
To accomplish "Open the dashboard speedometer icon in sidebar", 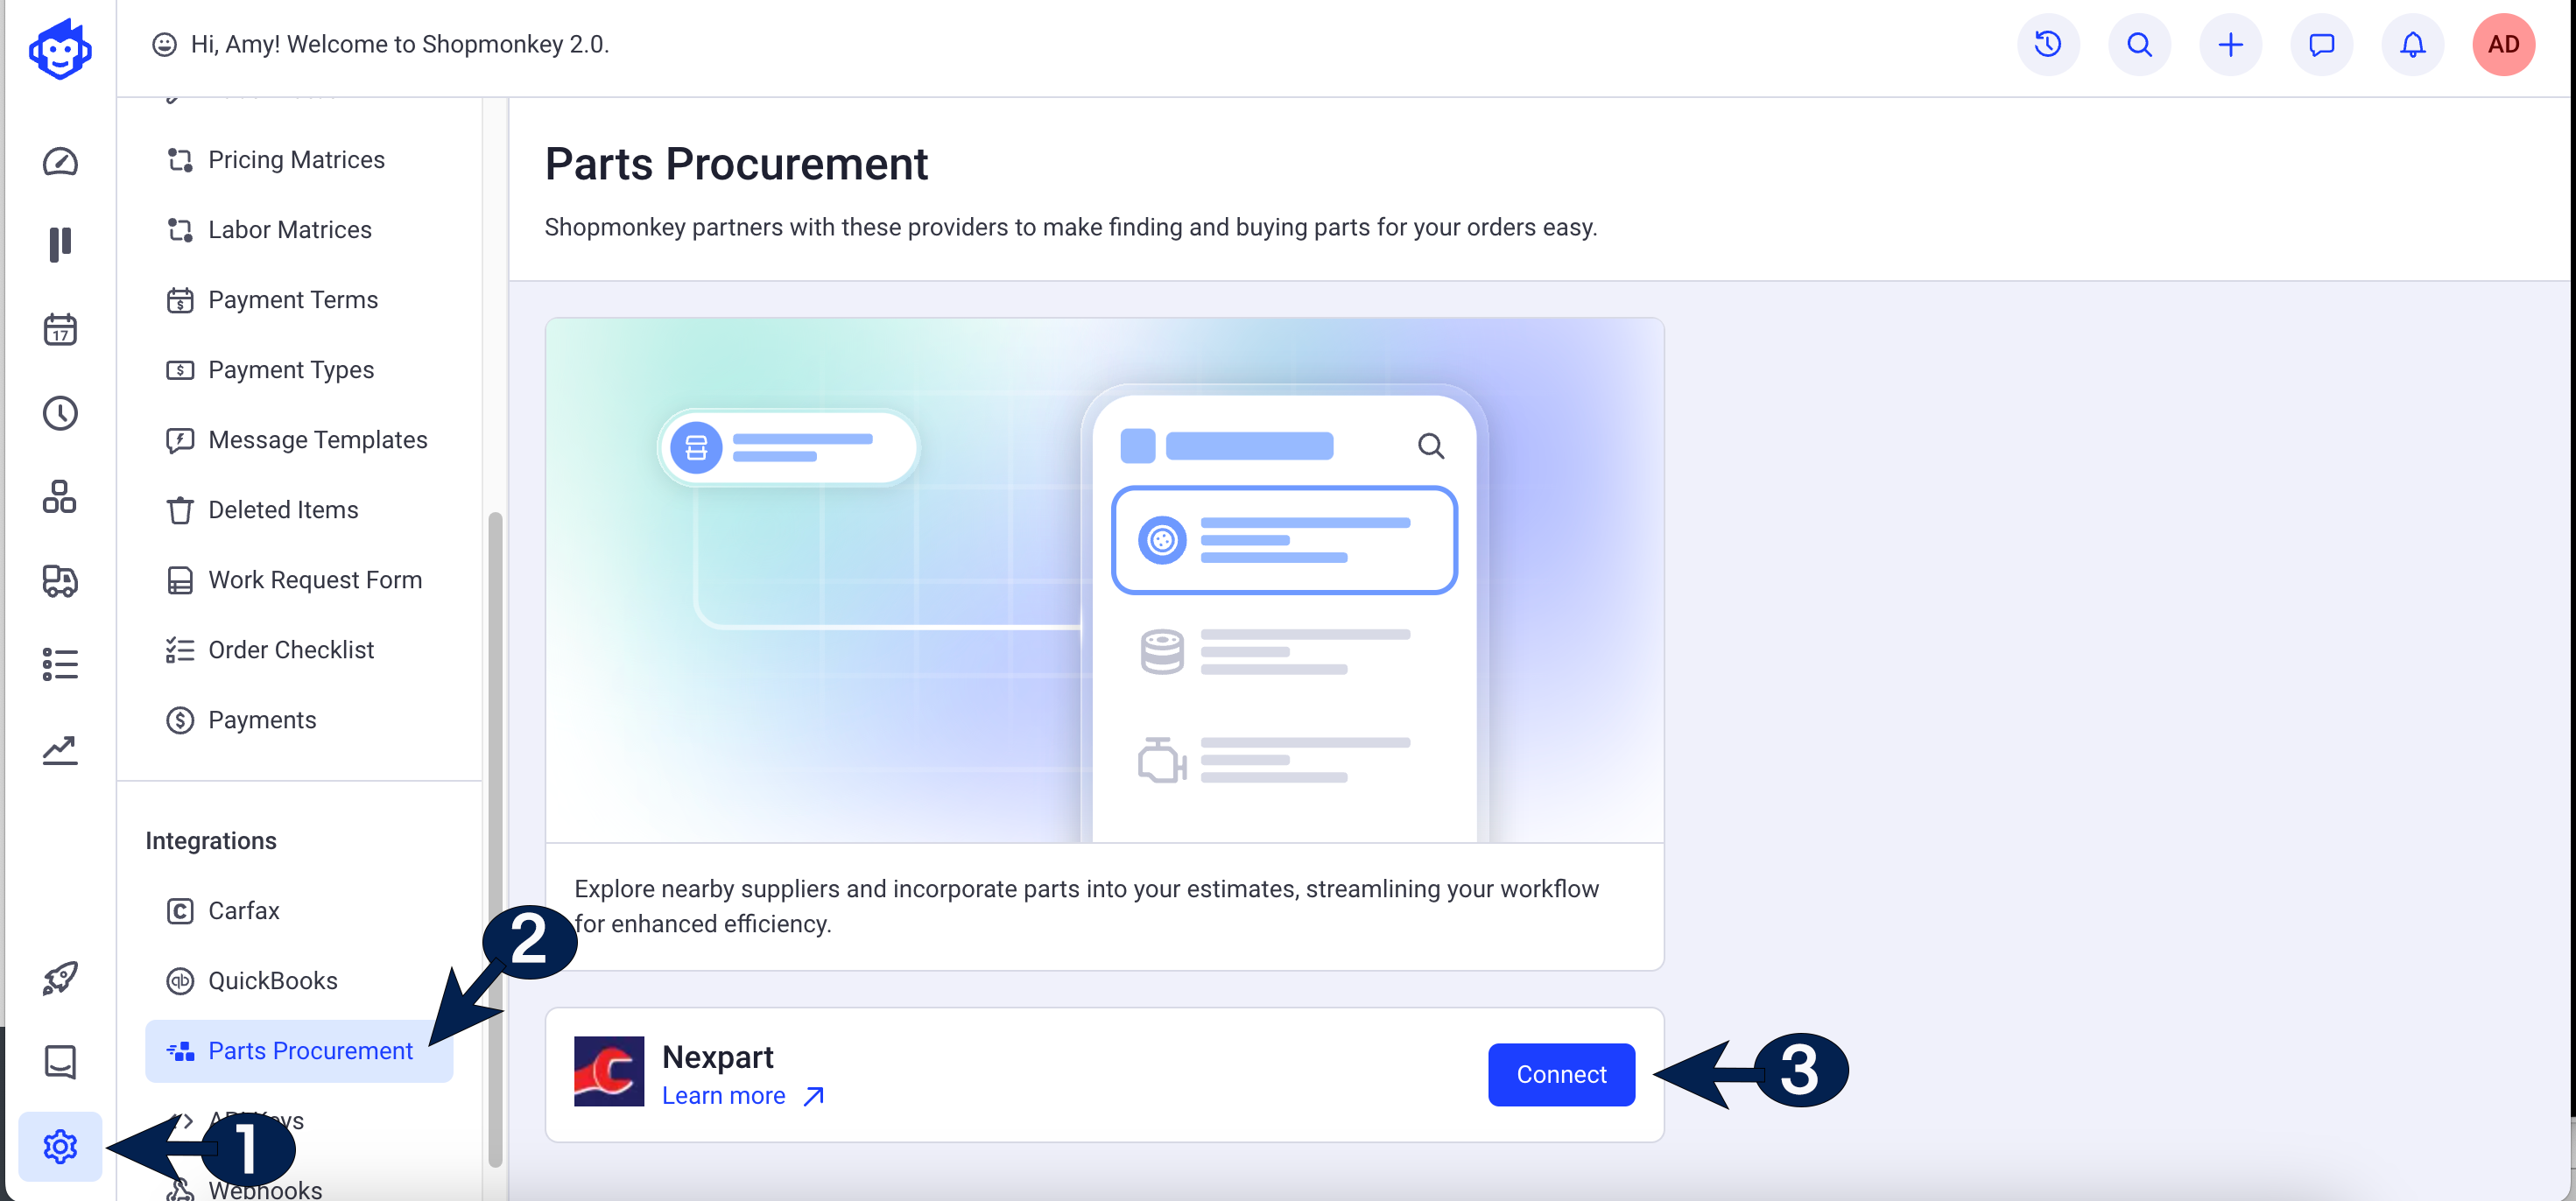I will click(x=60, y=162).
